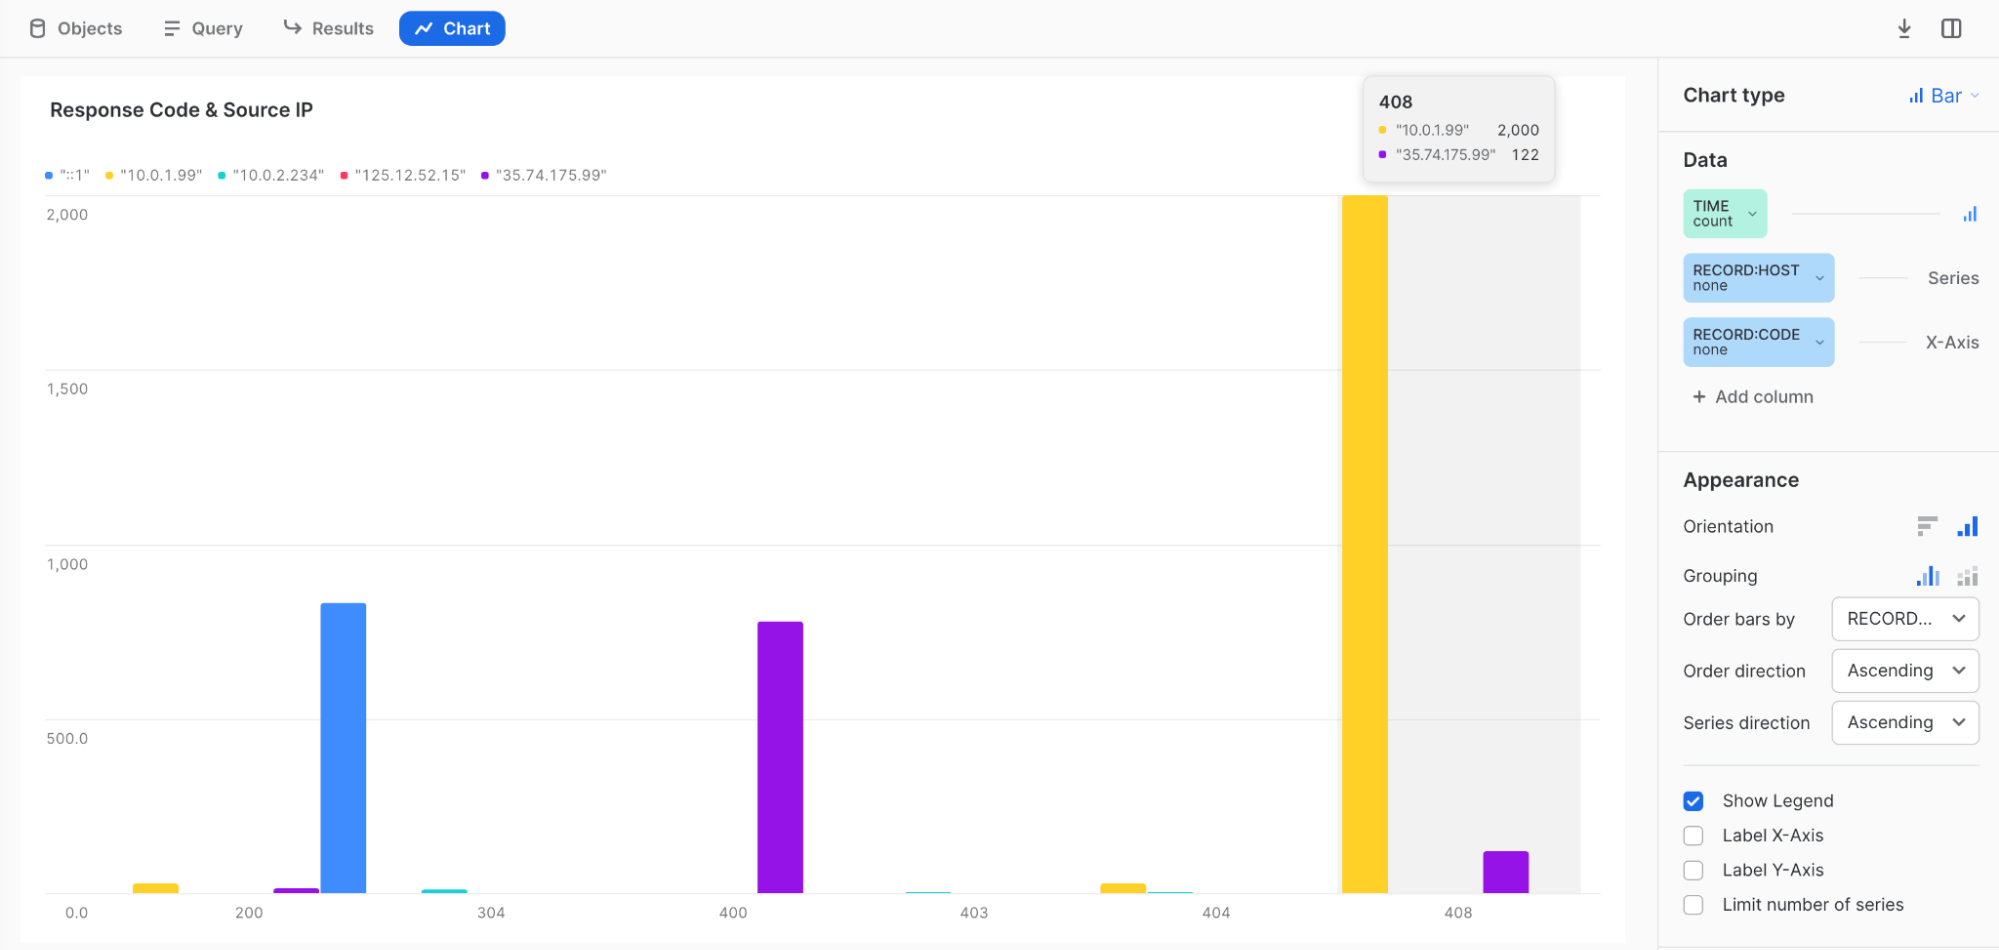Image resolution: width=1999 pixels, height=950 pixels.
Task: Select vertical bar orientation icon
Action: pos(1967,526)
